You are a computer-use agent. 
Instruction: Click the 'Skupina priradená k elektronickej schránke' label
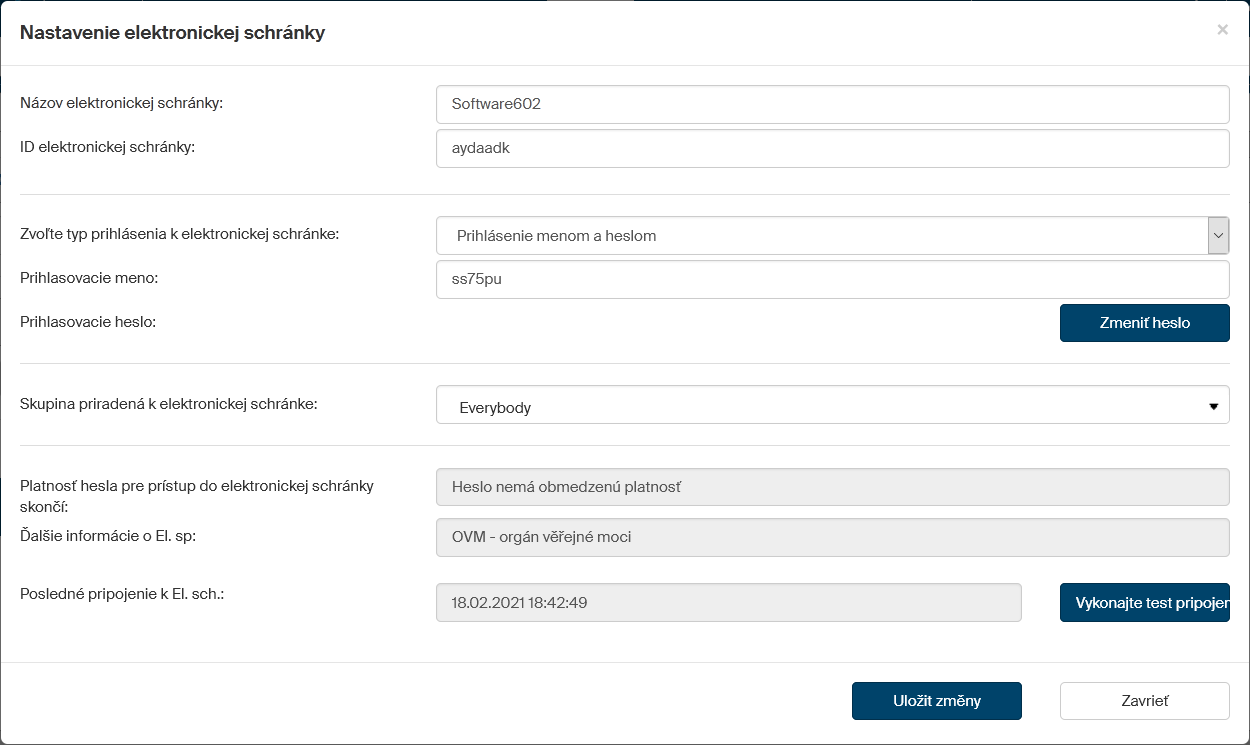pyautogui.click(x=168, y=404)
